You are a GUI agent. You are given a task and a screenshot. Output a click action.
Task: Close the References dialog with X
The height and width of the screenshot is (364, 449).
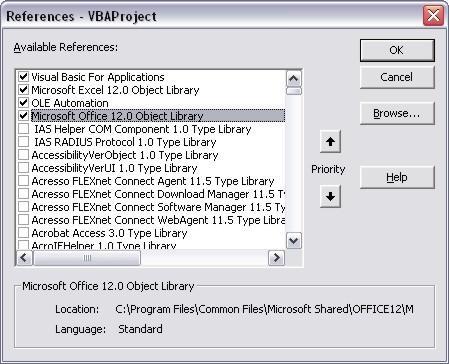[x=433, y=16]
